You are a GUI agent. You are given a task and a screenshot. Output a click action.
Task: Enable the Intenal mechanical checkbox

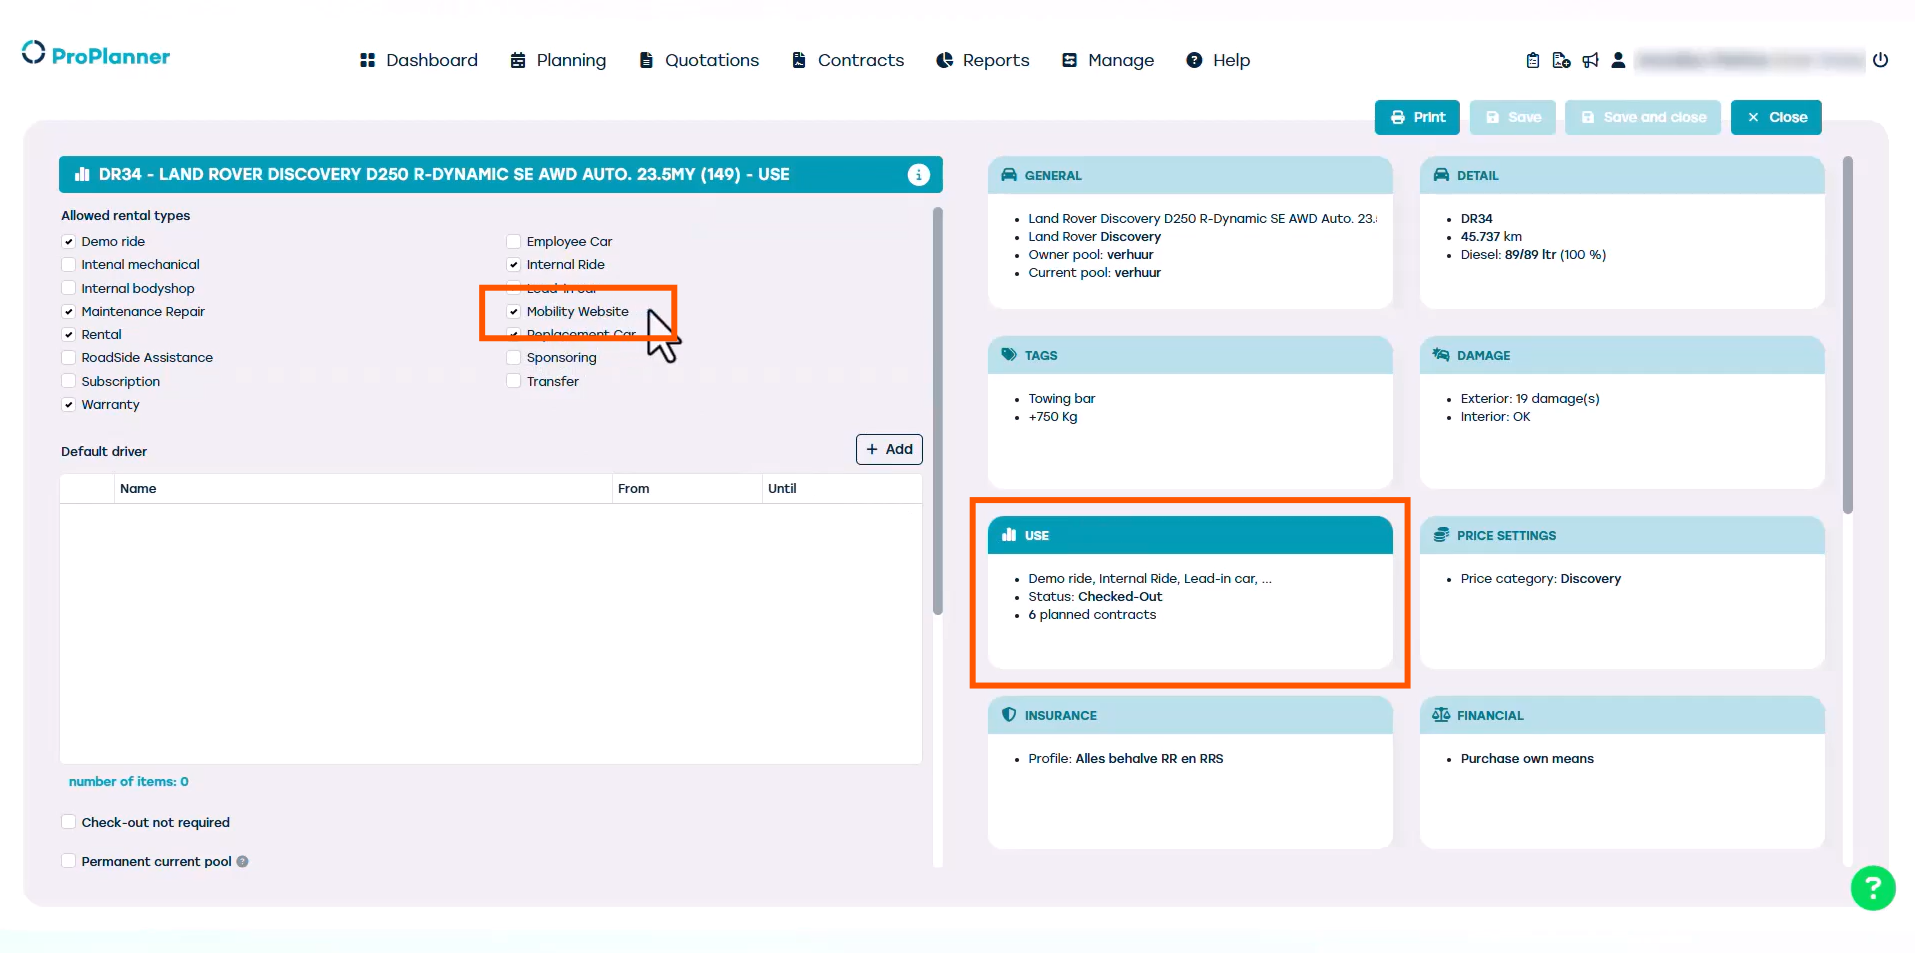(x=69, y=265)
